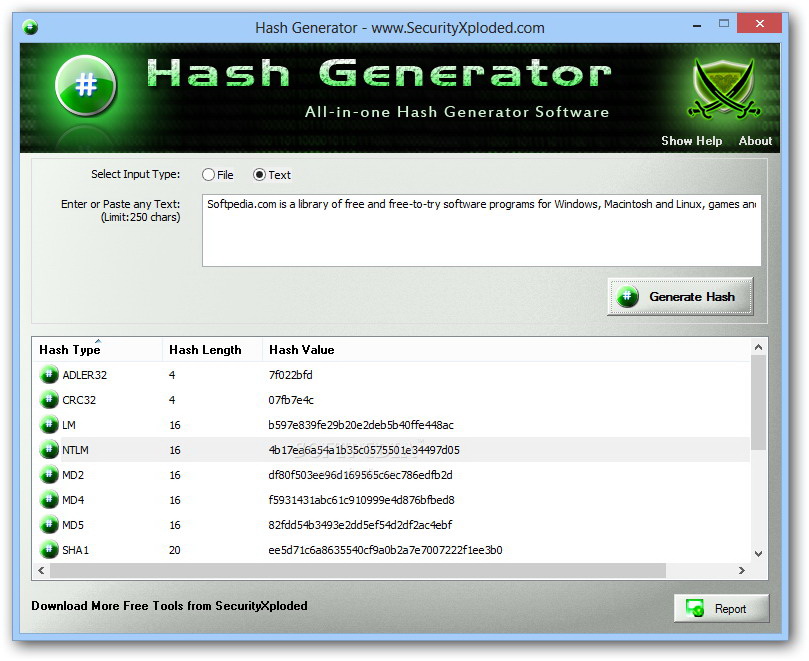Click MD5 hash value starting 82fdd54b
This screenshot has width=809, height=661.
click(360, 525)
